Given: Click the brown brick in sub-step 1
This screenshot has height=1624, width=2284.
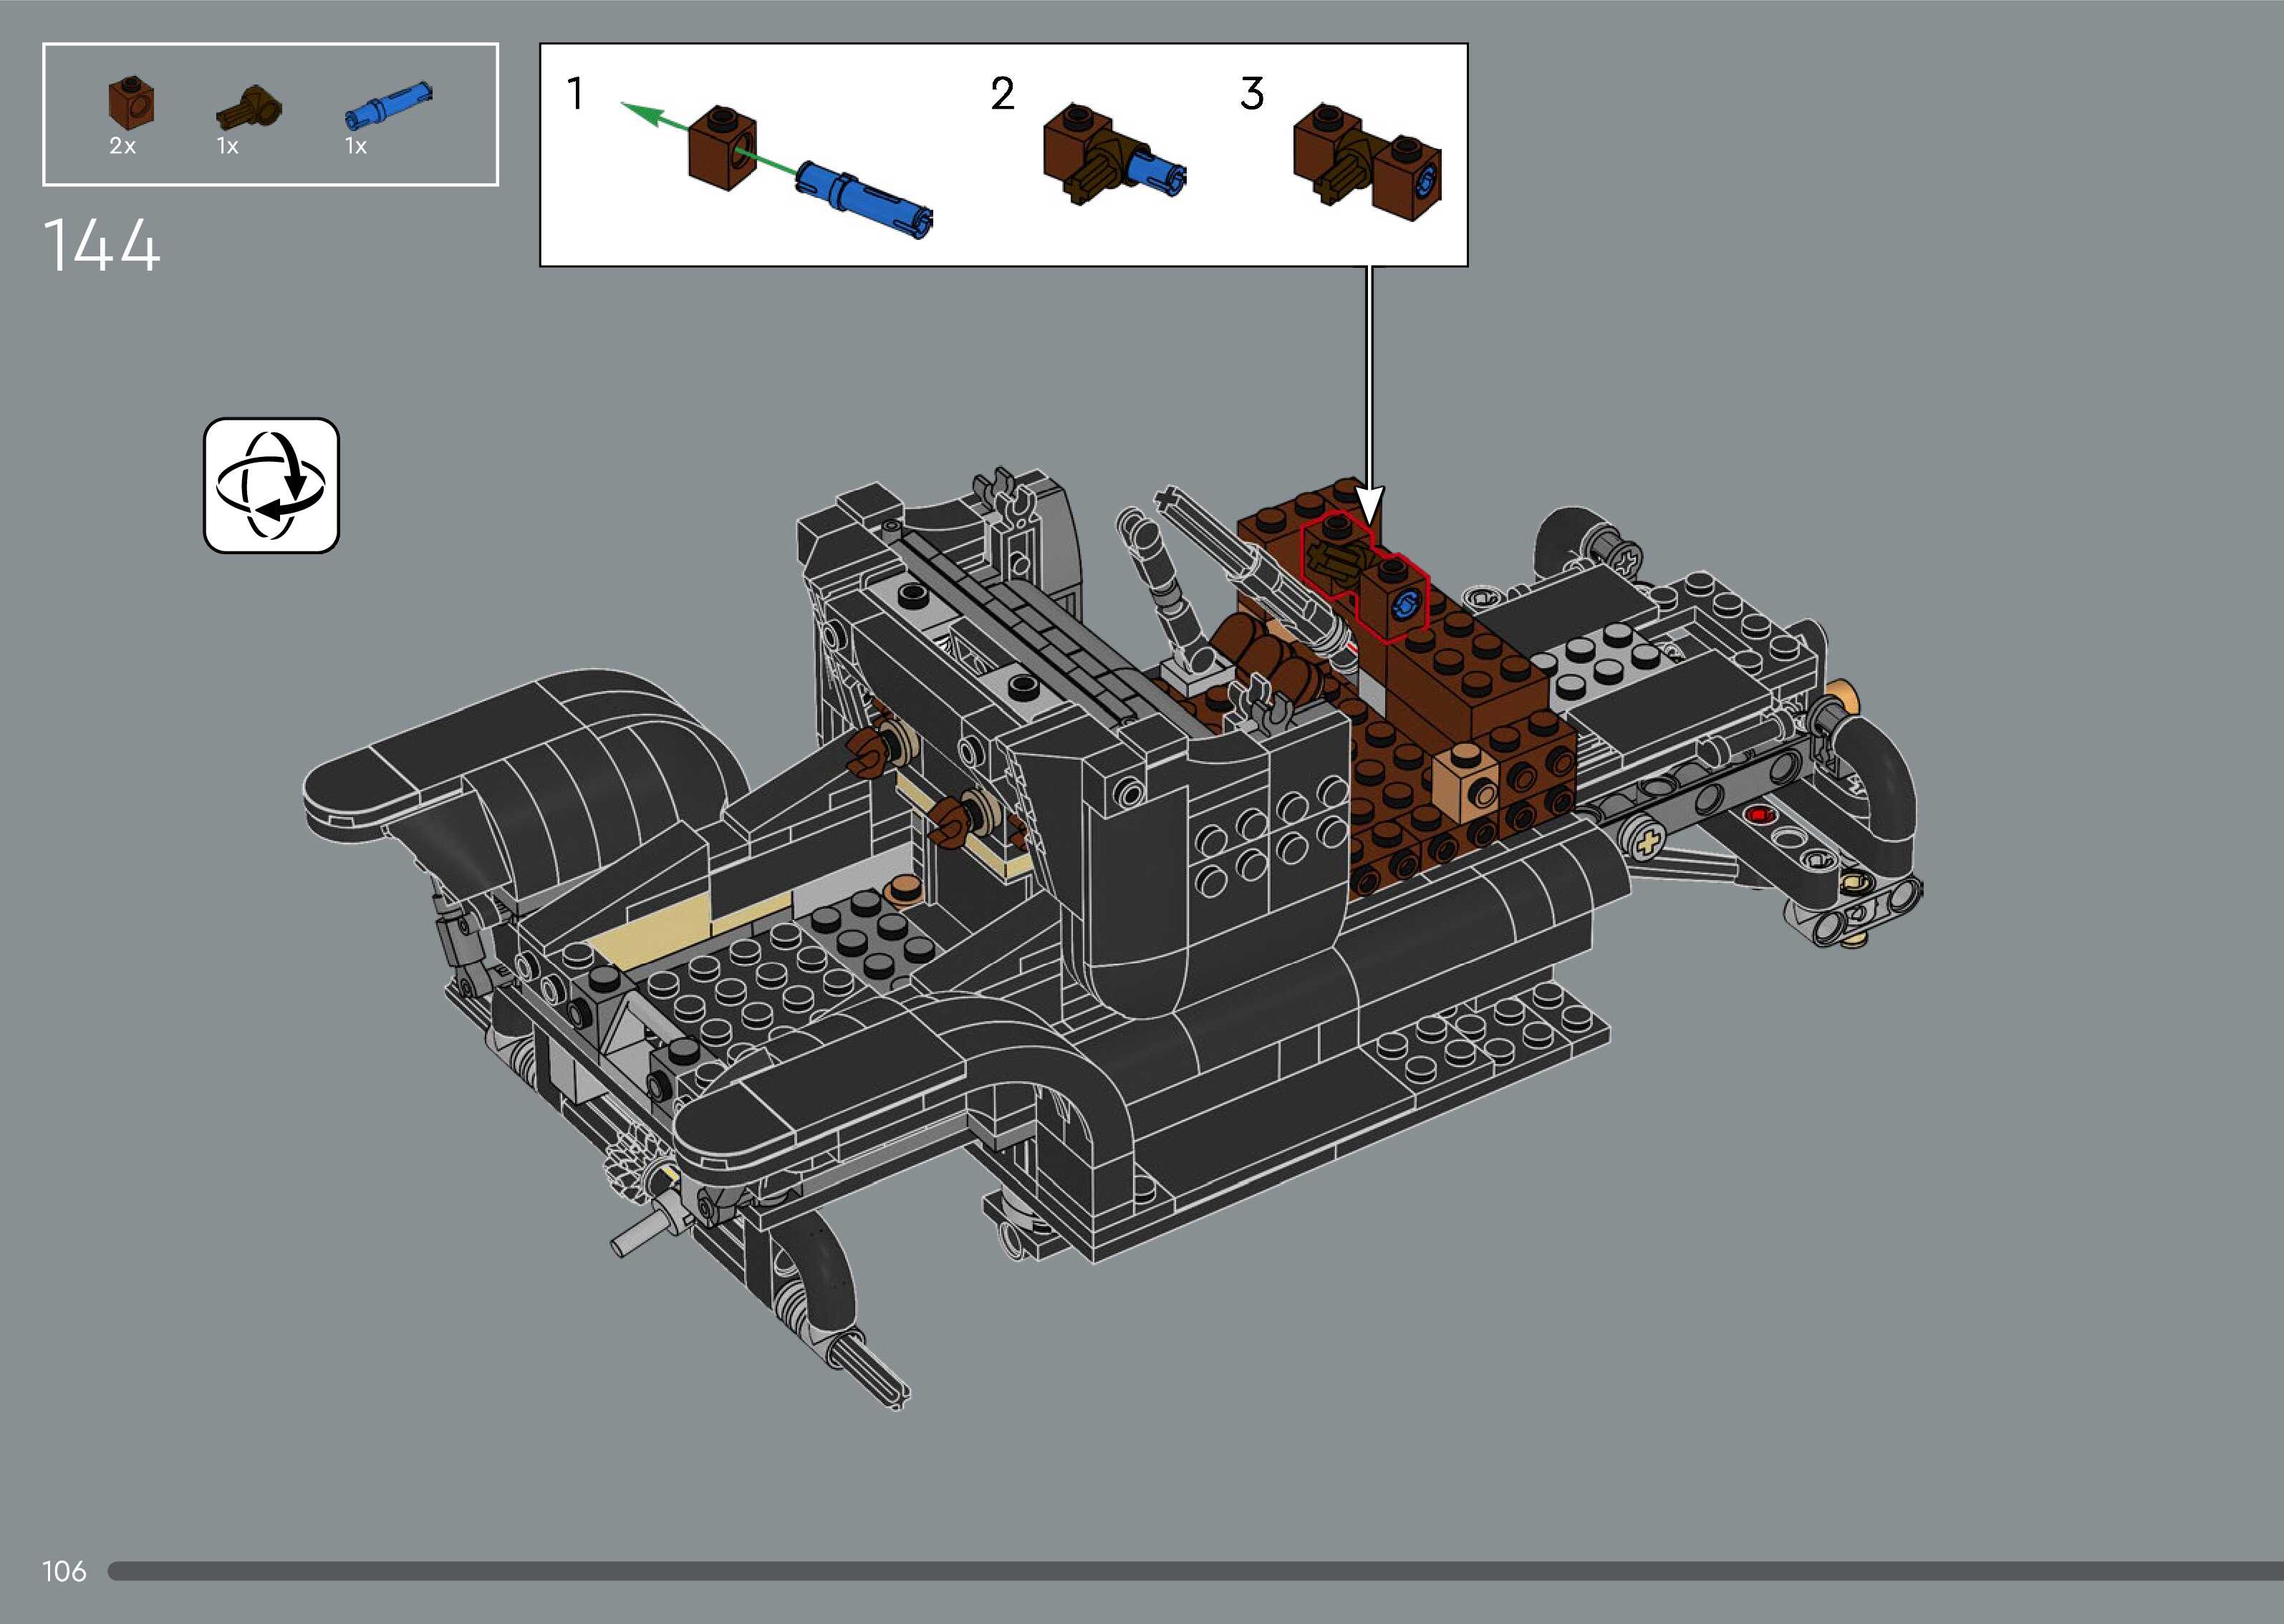Looking at the screenshot, I should 722,148.
